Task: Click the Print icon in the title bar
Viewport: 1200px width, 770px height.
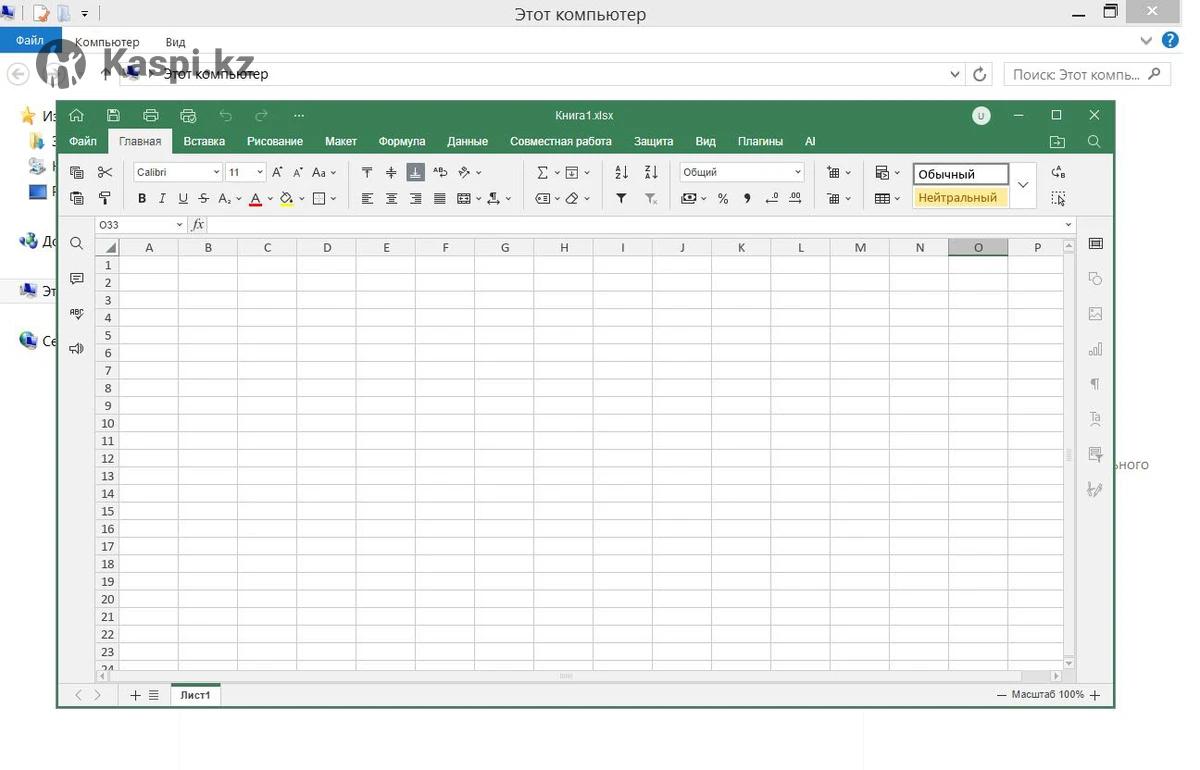Action: click(151, 115)
